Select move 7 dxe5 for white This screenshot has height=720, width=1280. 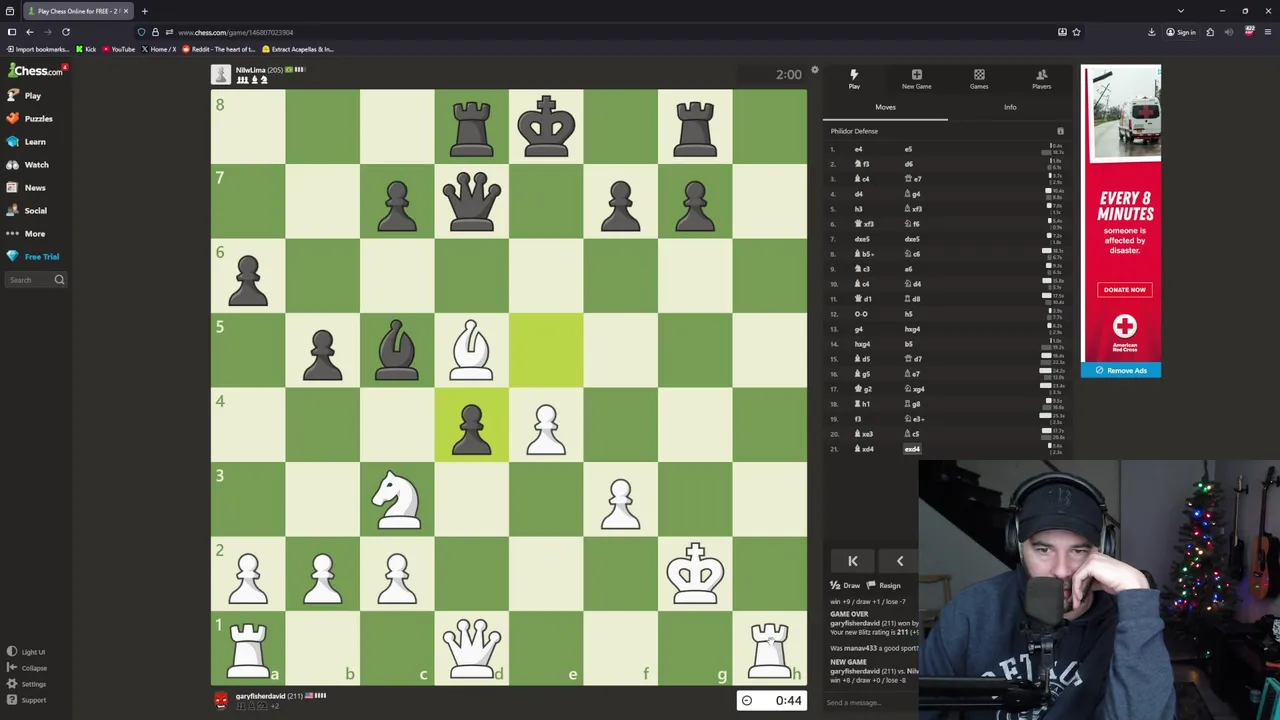861,239
